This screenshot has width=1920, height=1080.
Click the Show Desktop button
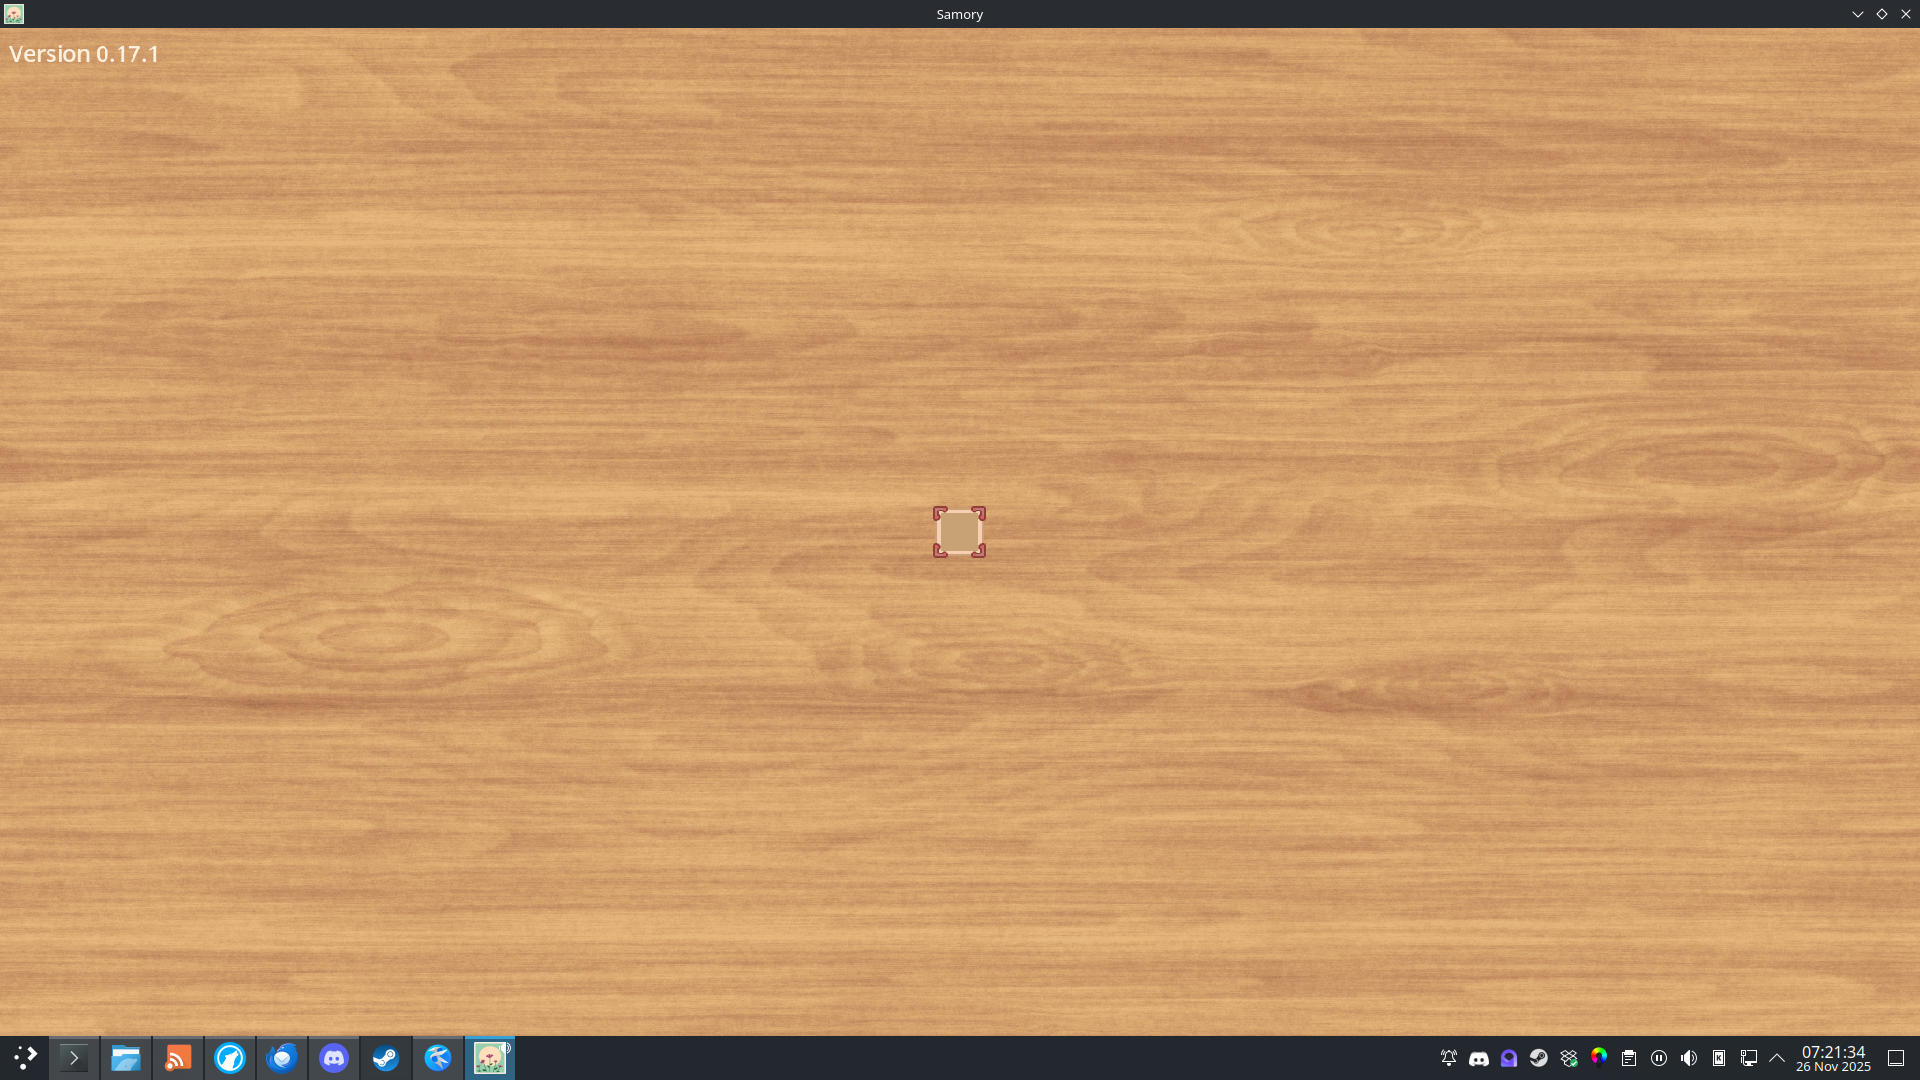click(1895, 1058)
